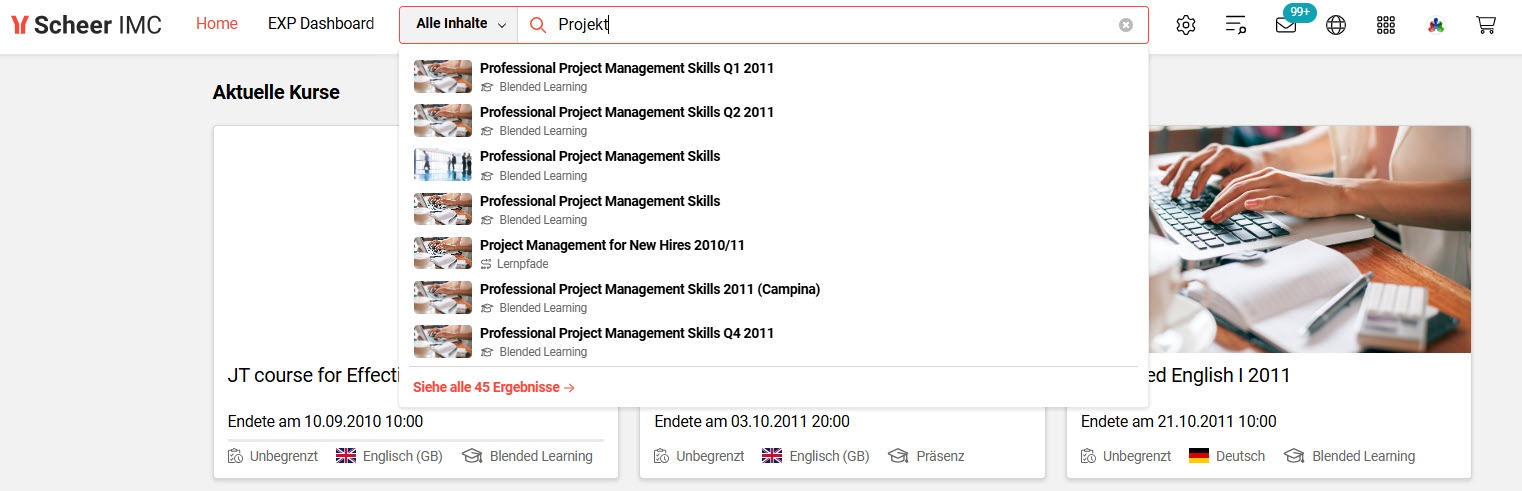1522x491 pixels.
Task: Click the Scheer IMC logo
Action: [86, 25]
